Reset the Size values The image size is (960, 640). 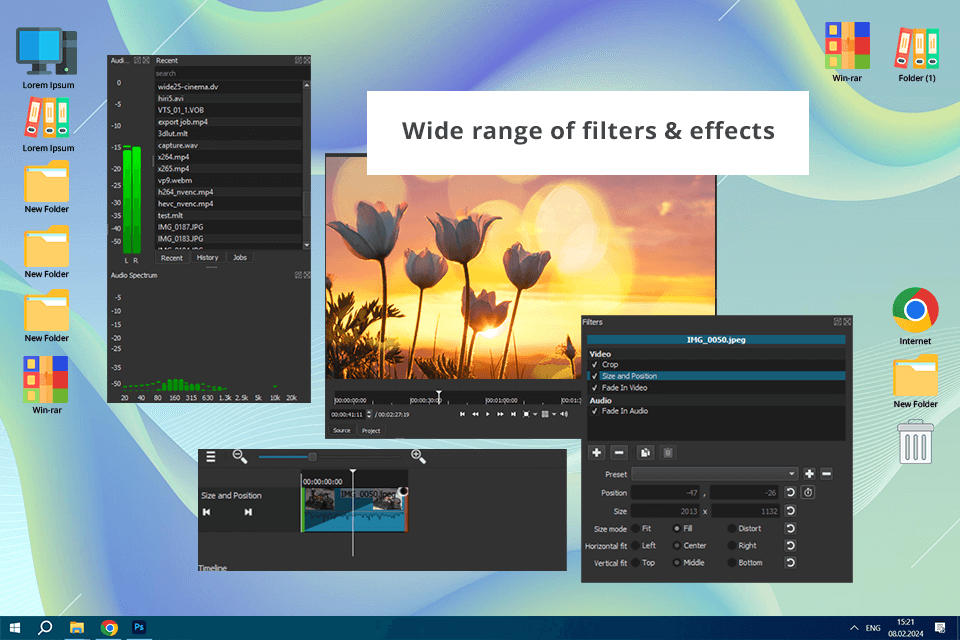(790, 511)
